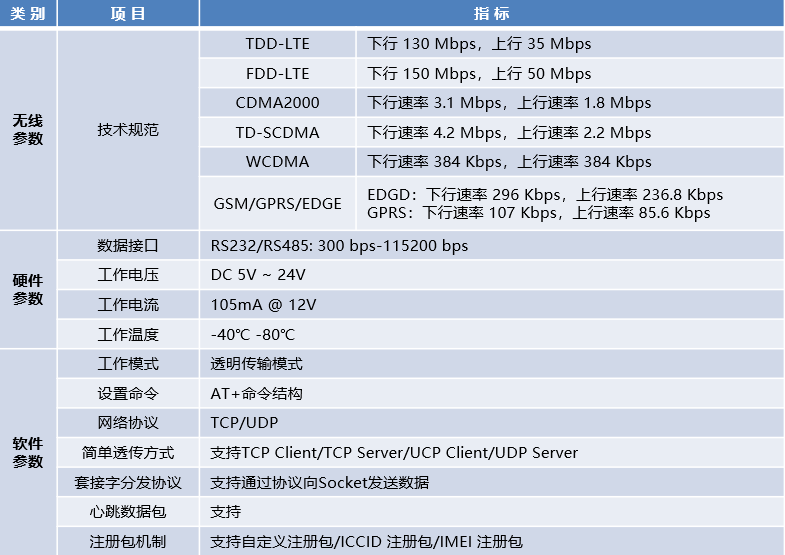Click the 注册包机制 row label
Viewport: 785px width, 555px height.
pyautogui.click(x=128, y=541)
